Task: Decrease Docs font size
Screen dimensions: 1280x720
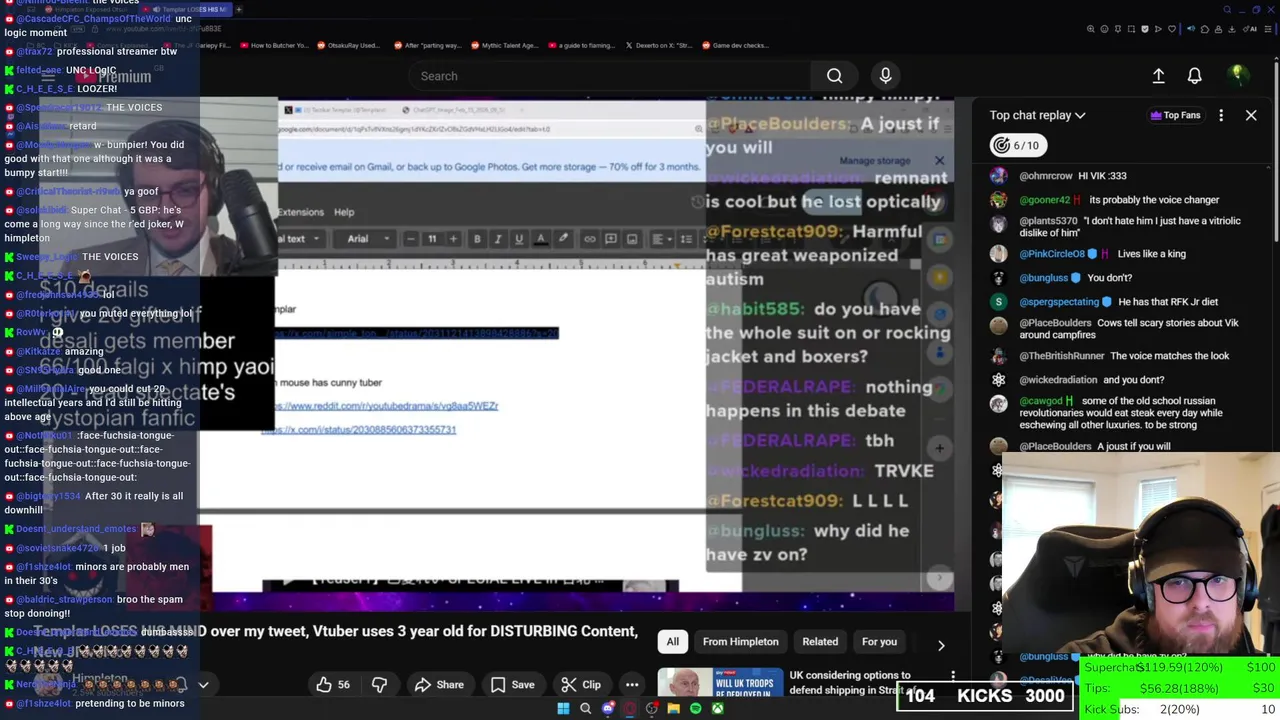Action: tap(410, 239)
